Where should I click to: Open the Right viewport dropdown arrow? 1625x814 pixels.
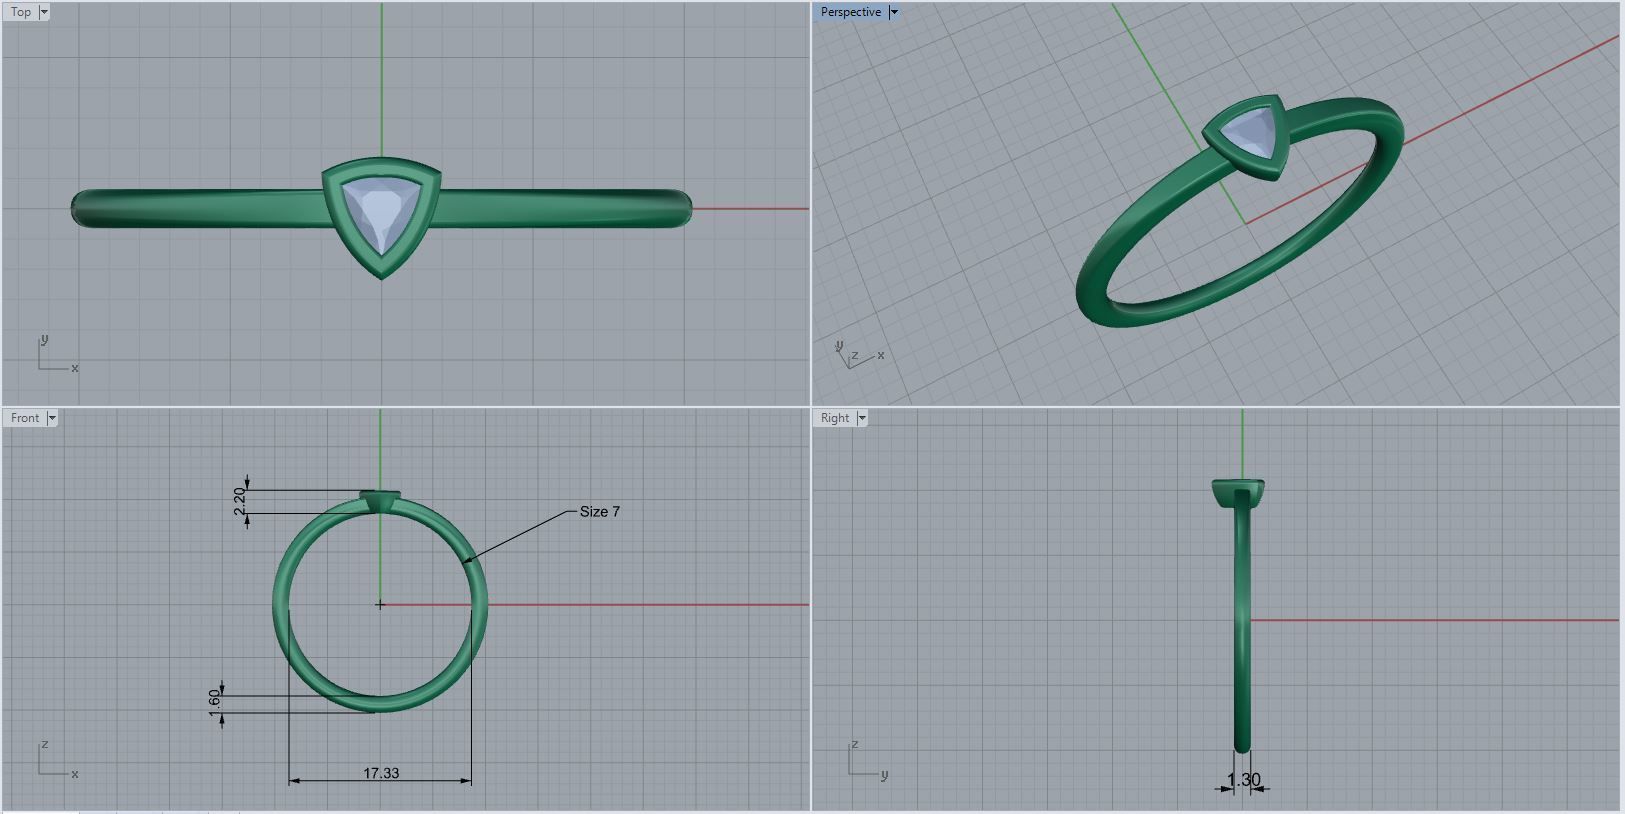(862, 418)
